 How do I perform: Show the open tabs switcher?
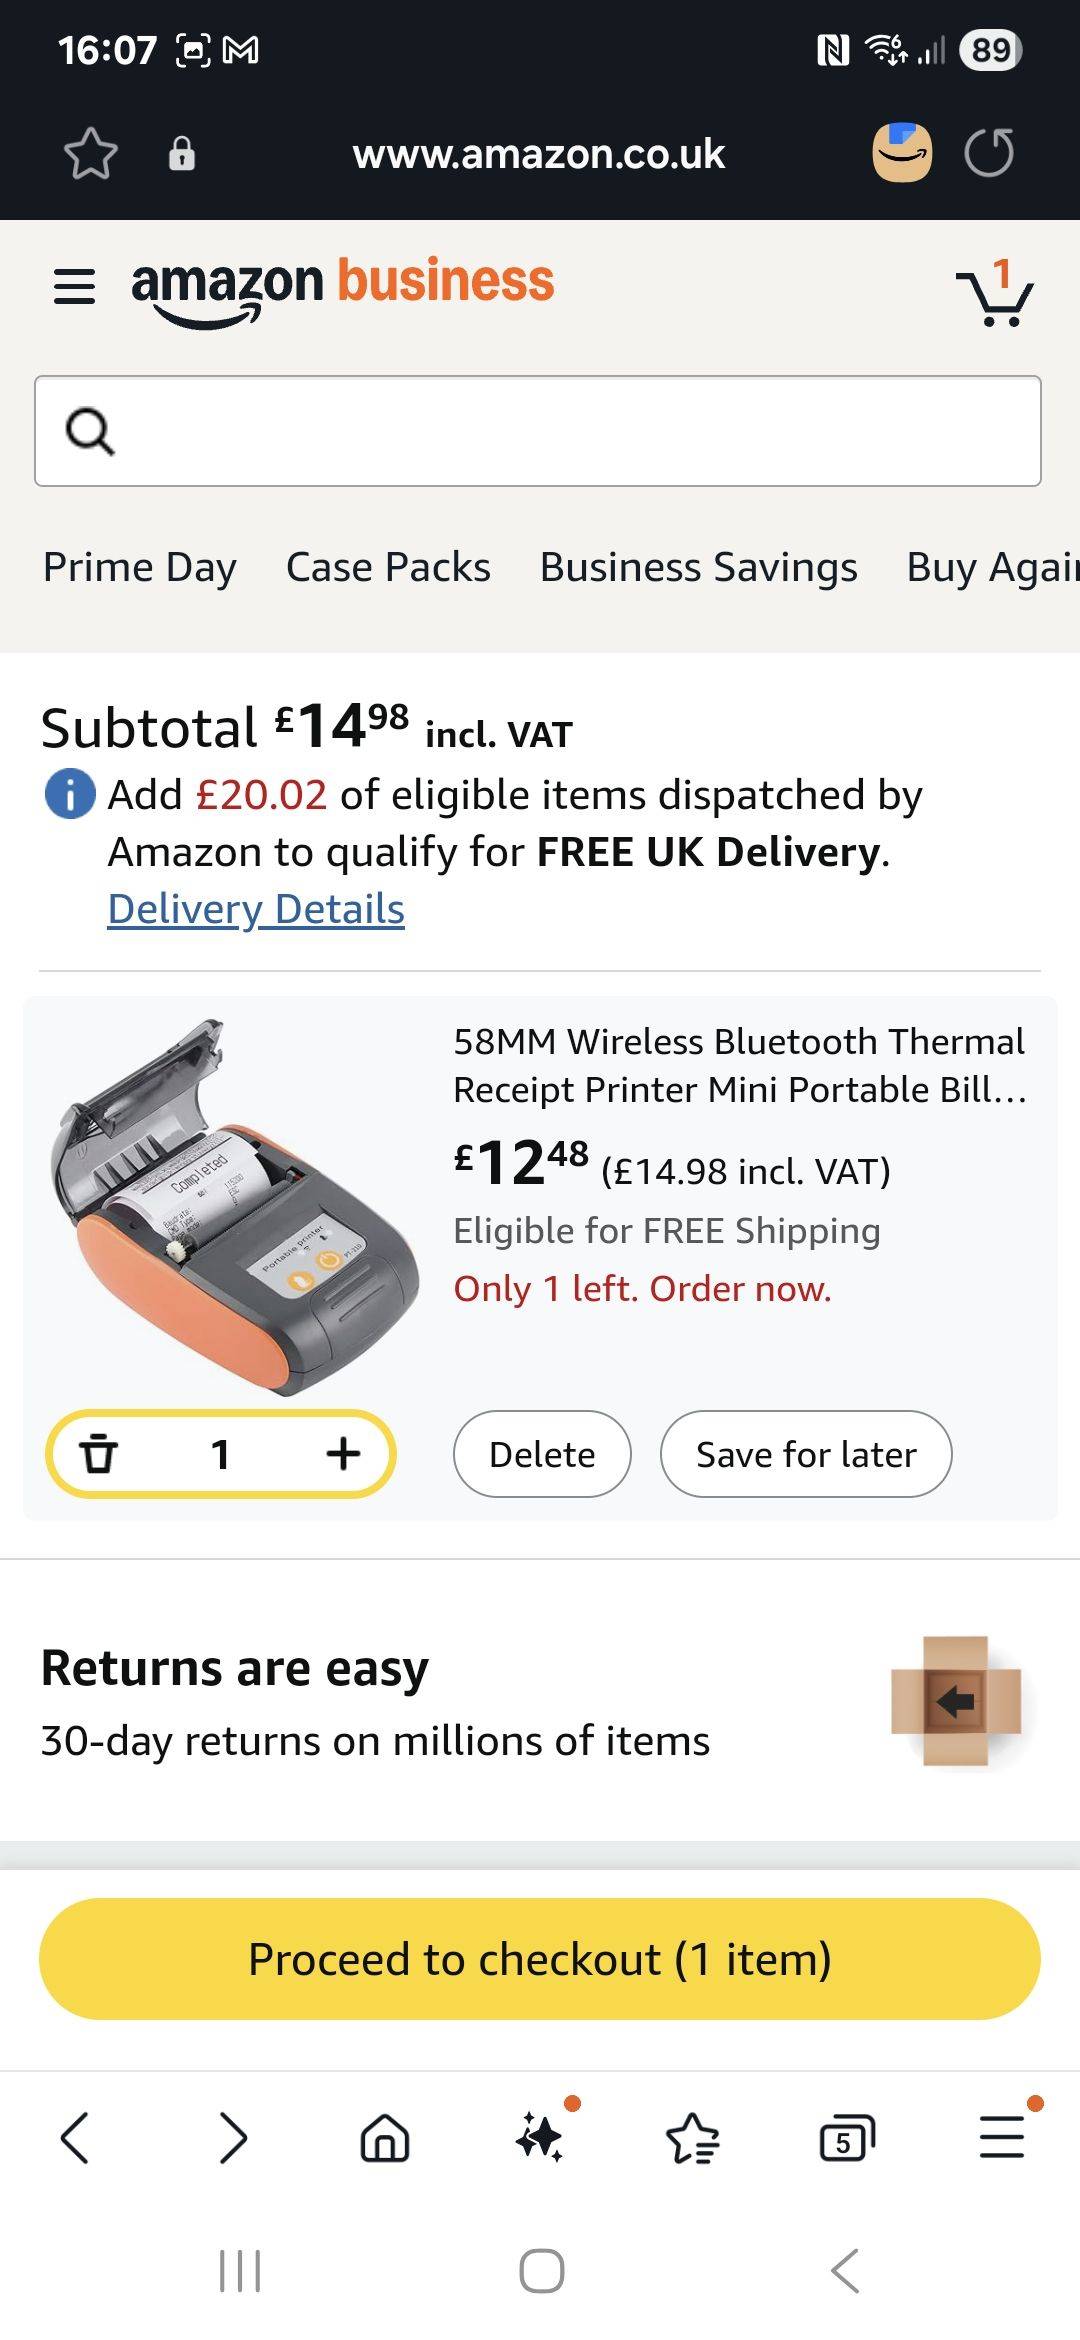[846, 2139]
